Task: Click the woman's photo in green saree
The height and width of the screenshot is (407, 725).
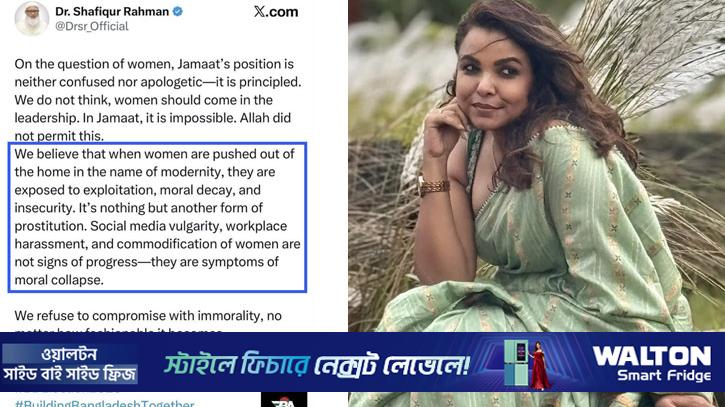Action: pyautogui.click(x=536, y=166)
